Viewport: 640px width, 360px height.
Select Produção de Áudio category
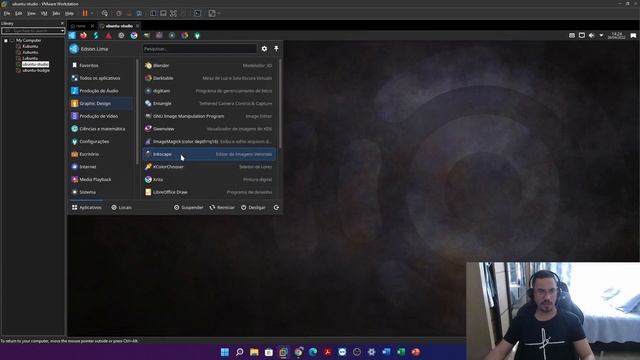101,91
